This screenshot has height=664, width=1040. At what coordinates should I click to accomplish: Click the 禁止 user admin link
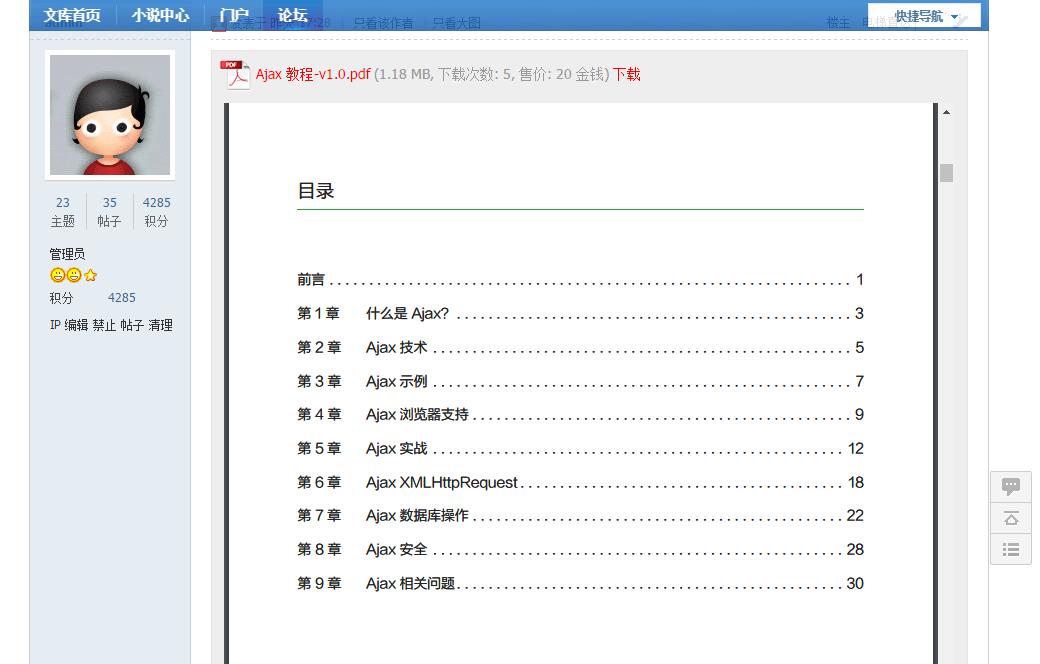104,325
